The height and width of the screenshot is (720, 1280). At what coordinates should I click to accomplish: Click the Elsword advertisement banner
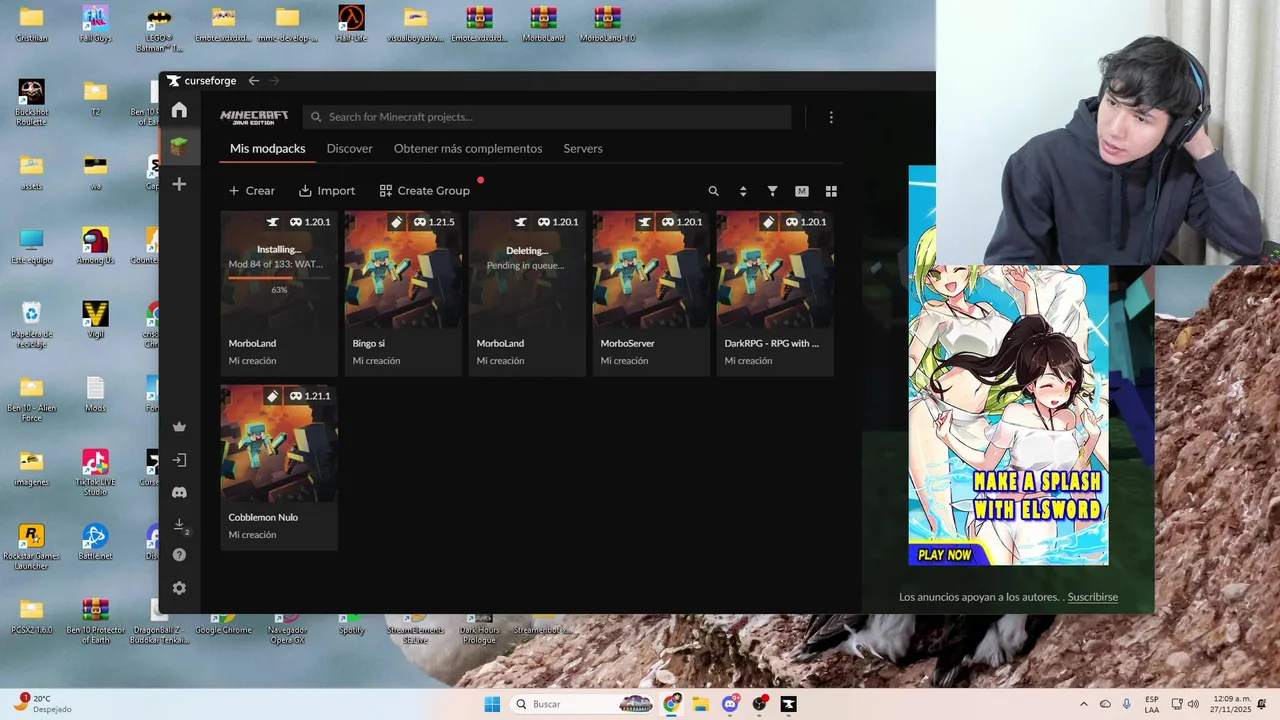[1008, 415]
